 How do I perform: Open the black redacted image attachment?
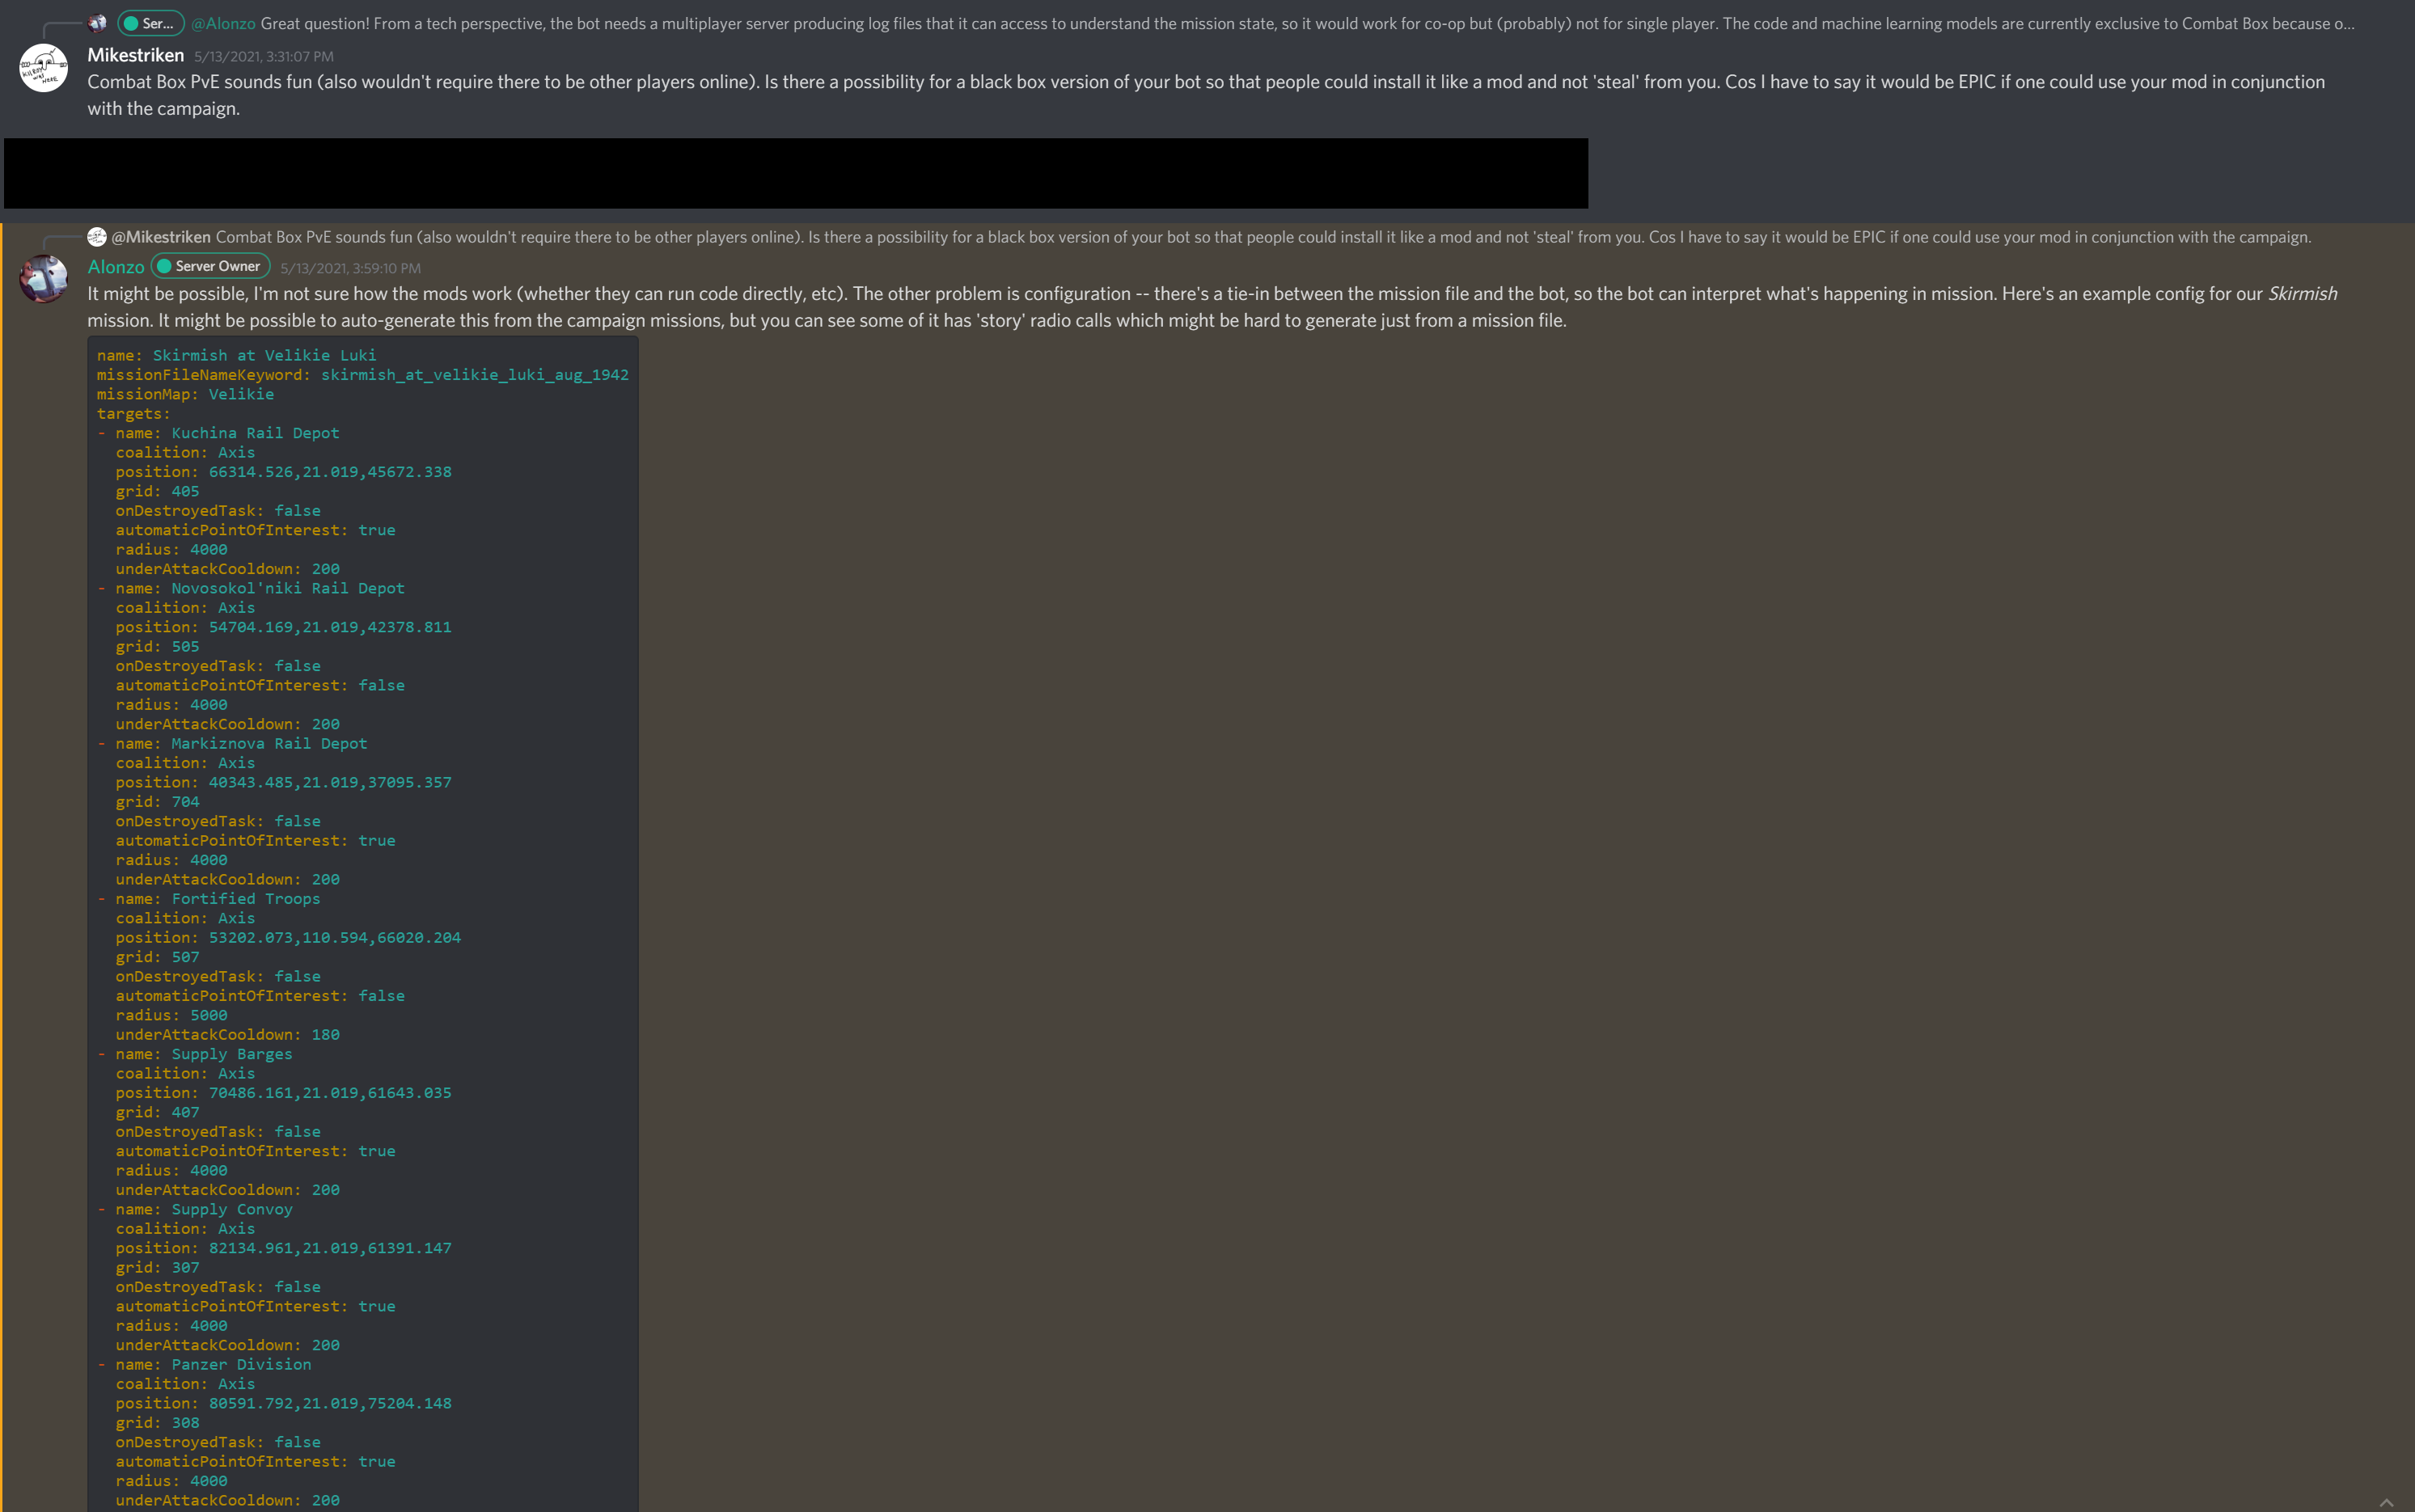click(x=795, y=173)
